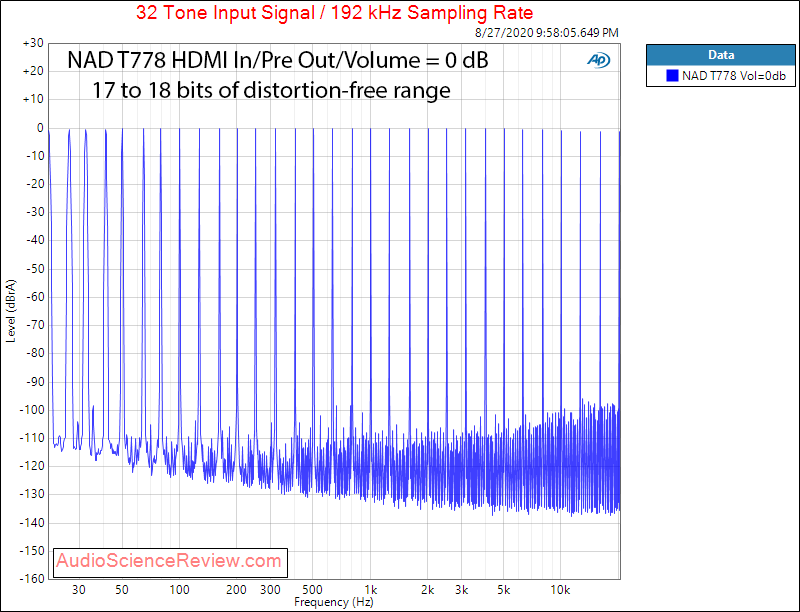Click the '-120' level axis tick label
Viewport: 800px width, 612px height.
32,466
